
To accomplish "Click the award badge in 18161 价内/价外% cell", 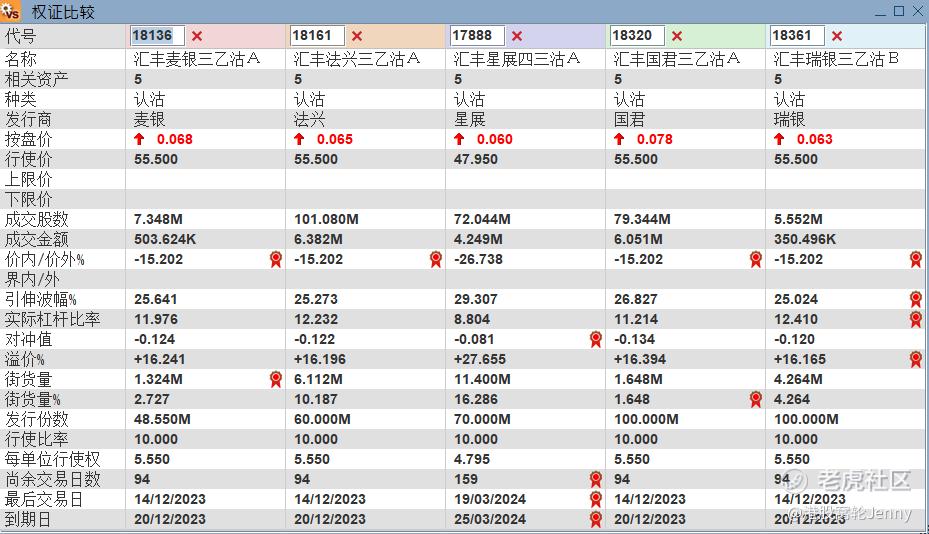I will pos(435,259).
